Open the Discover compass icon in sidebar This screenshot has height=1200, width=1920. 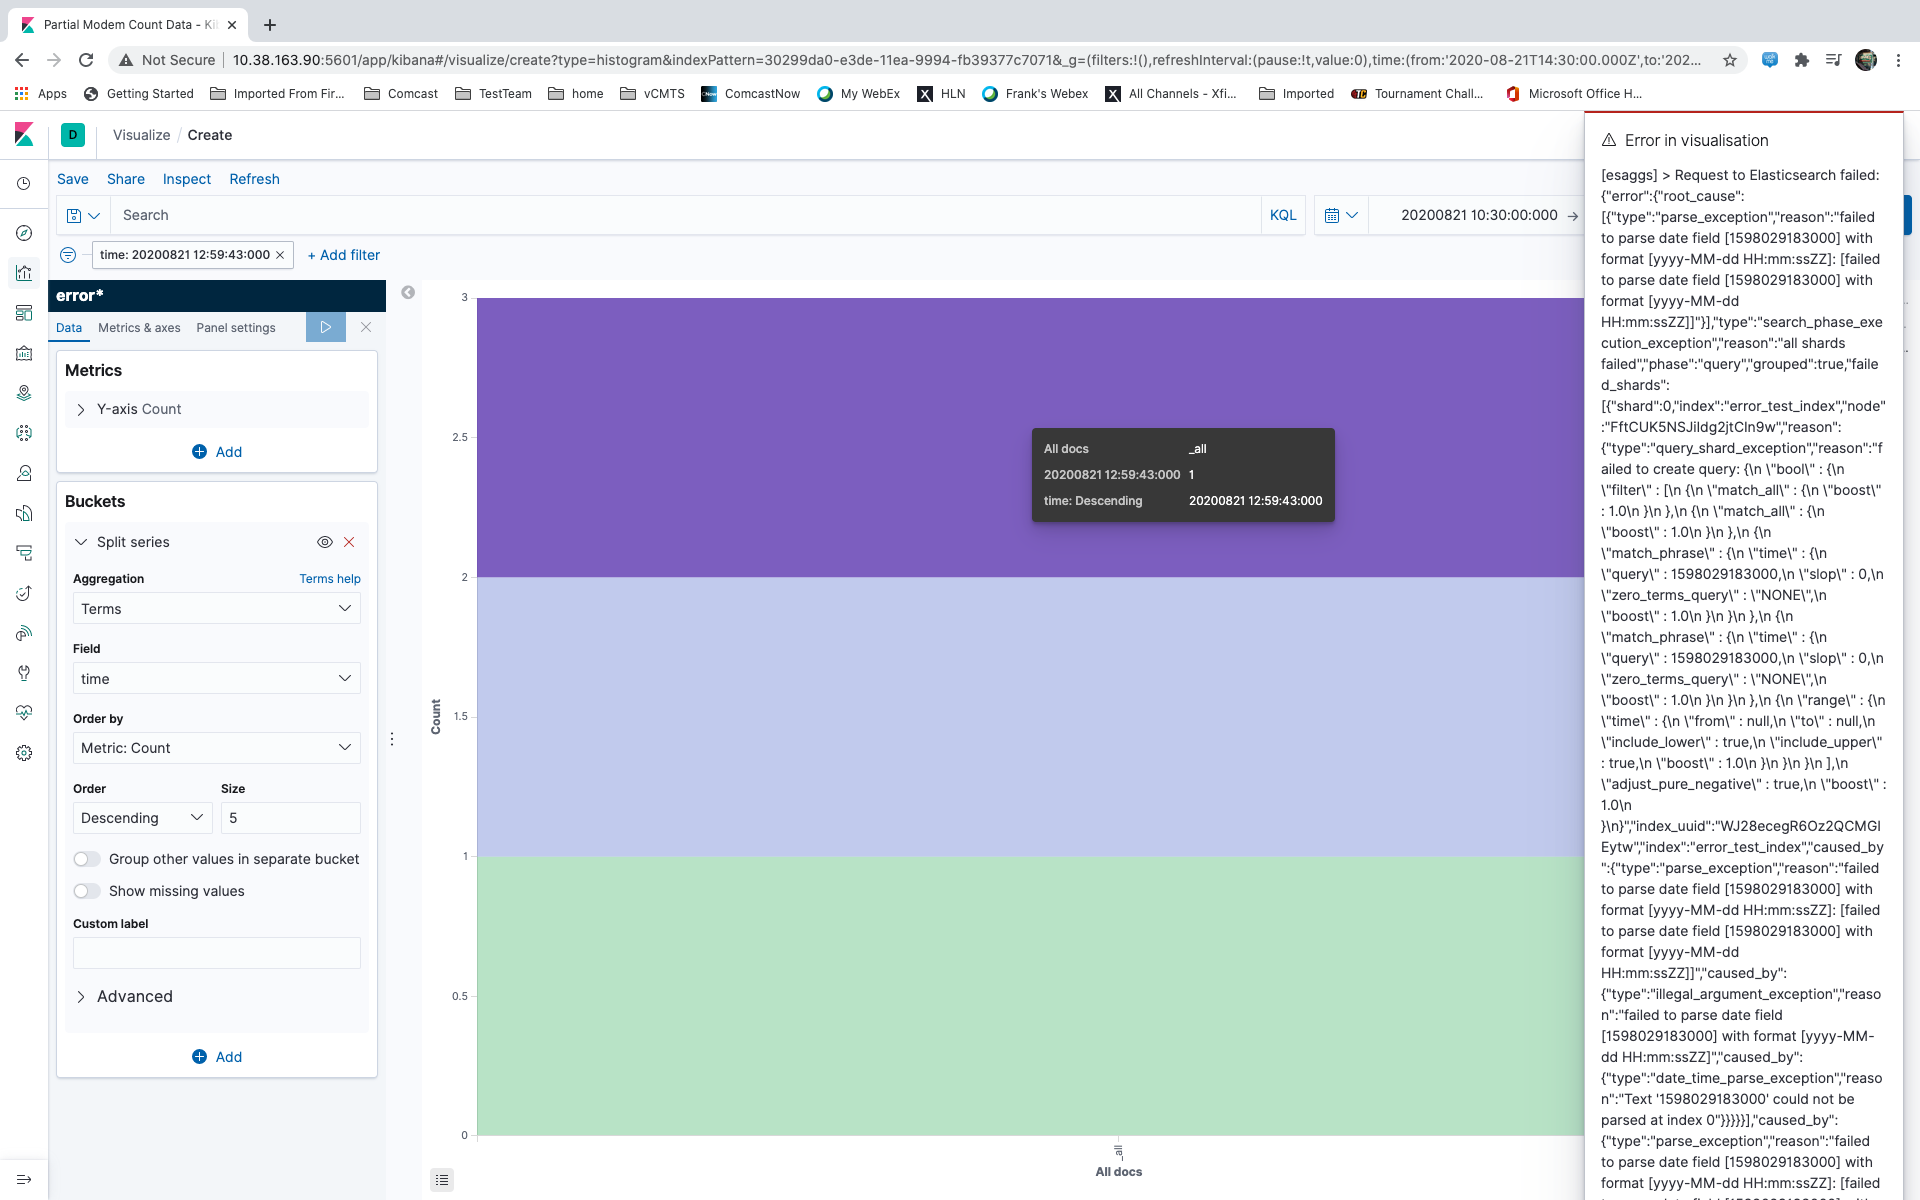[x=24, y=233]
